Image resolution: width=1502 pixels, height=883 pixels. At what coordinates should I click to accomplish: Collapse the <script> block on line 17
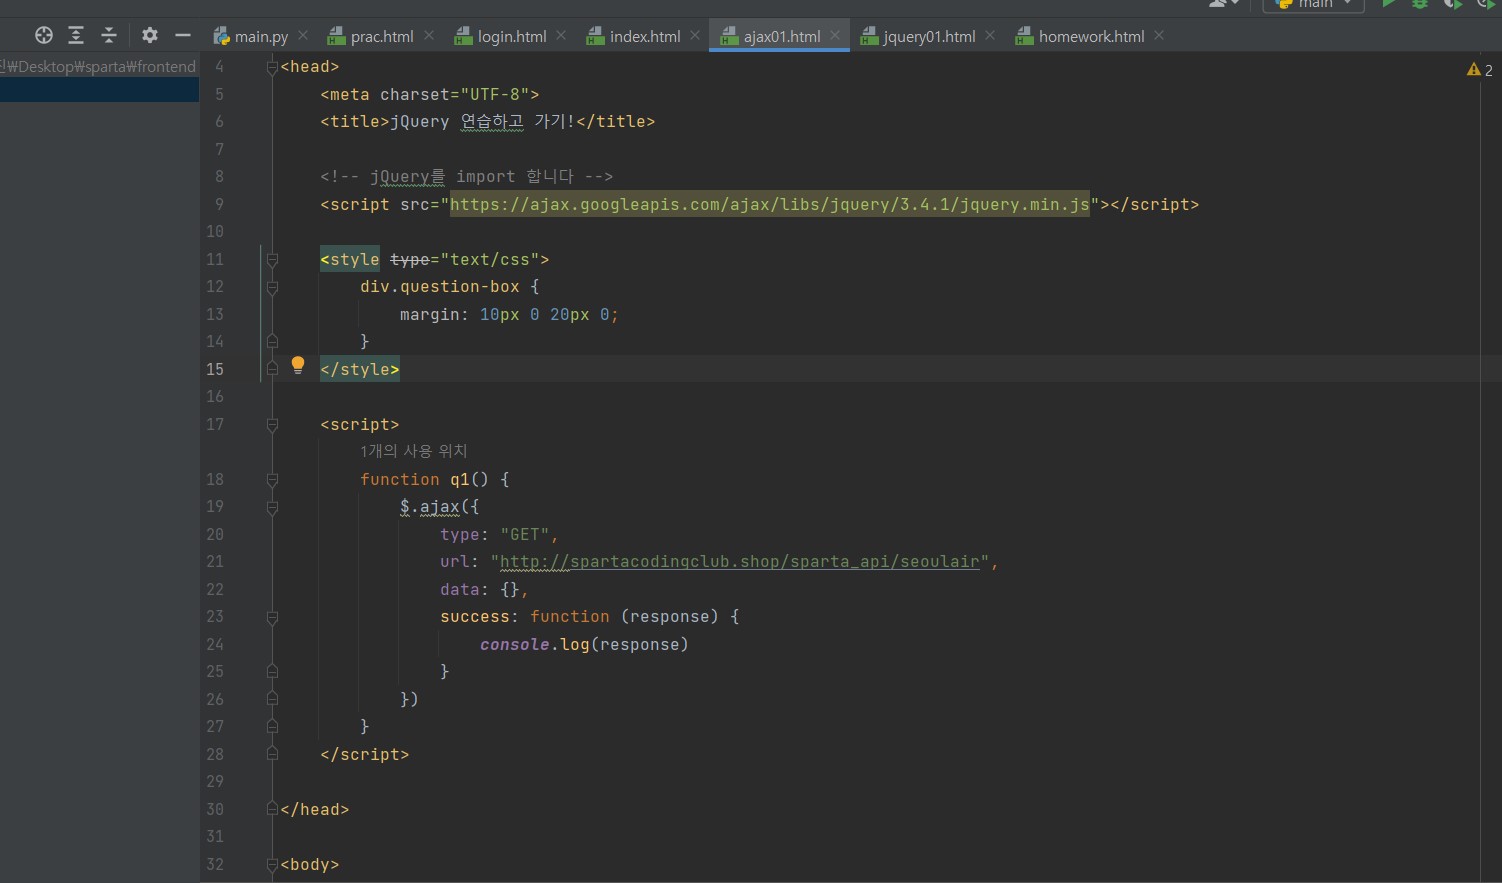[272, 425]
